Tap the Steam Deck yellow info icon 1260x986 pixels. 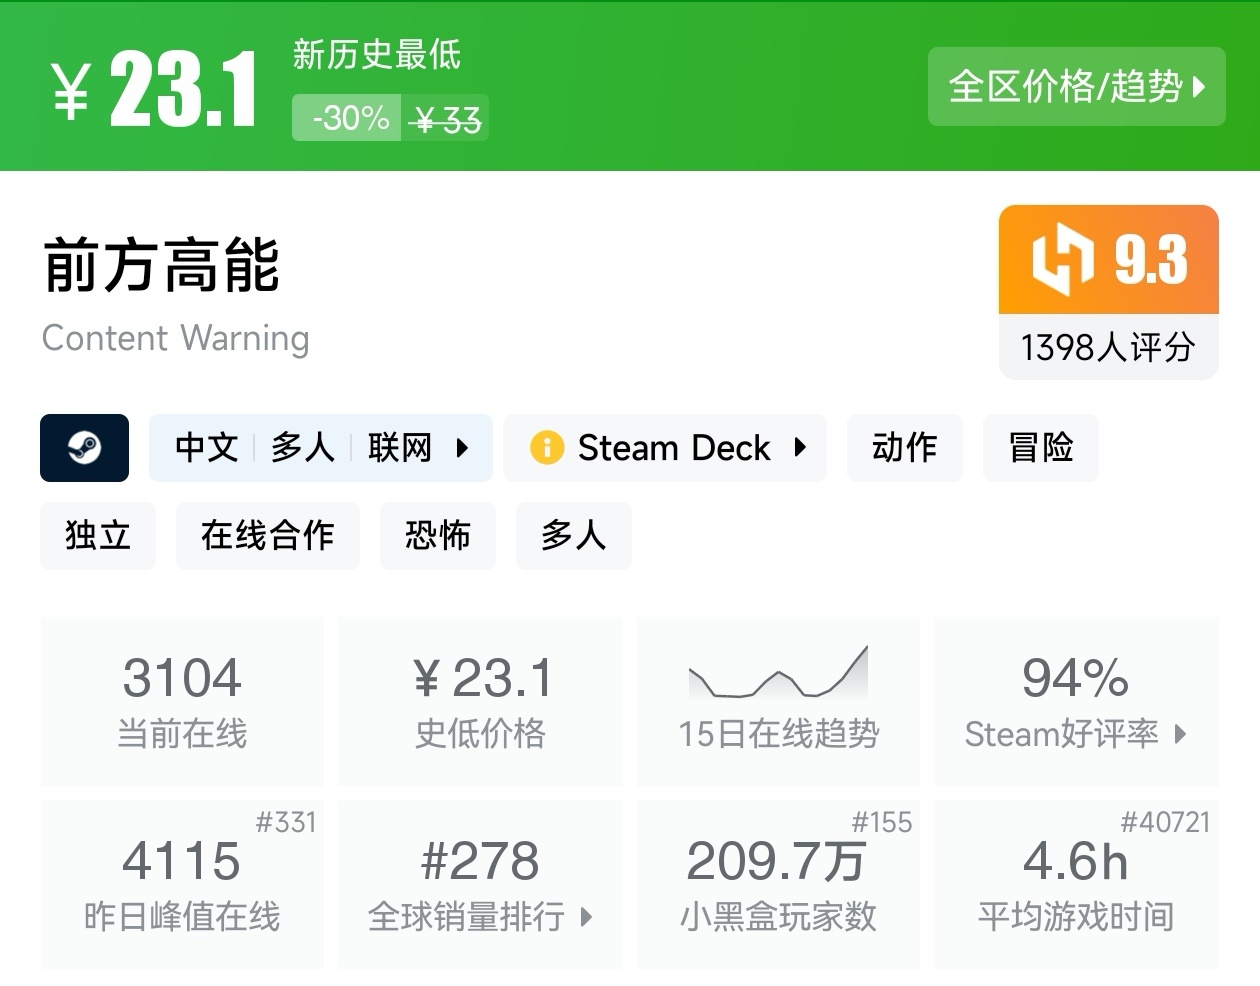pyautogui.click(x=547, y=447)
